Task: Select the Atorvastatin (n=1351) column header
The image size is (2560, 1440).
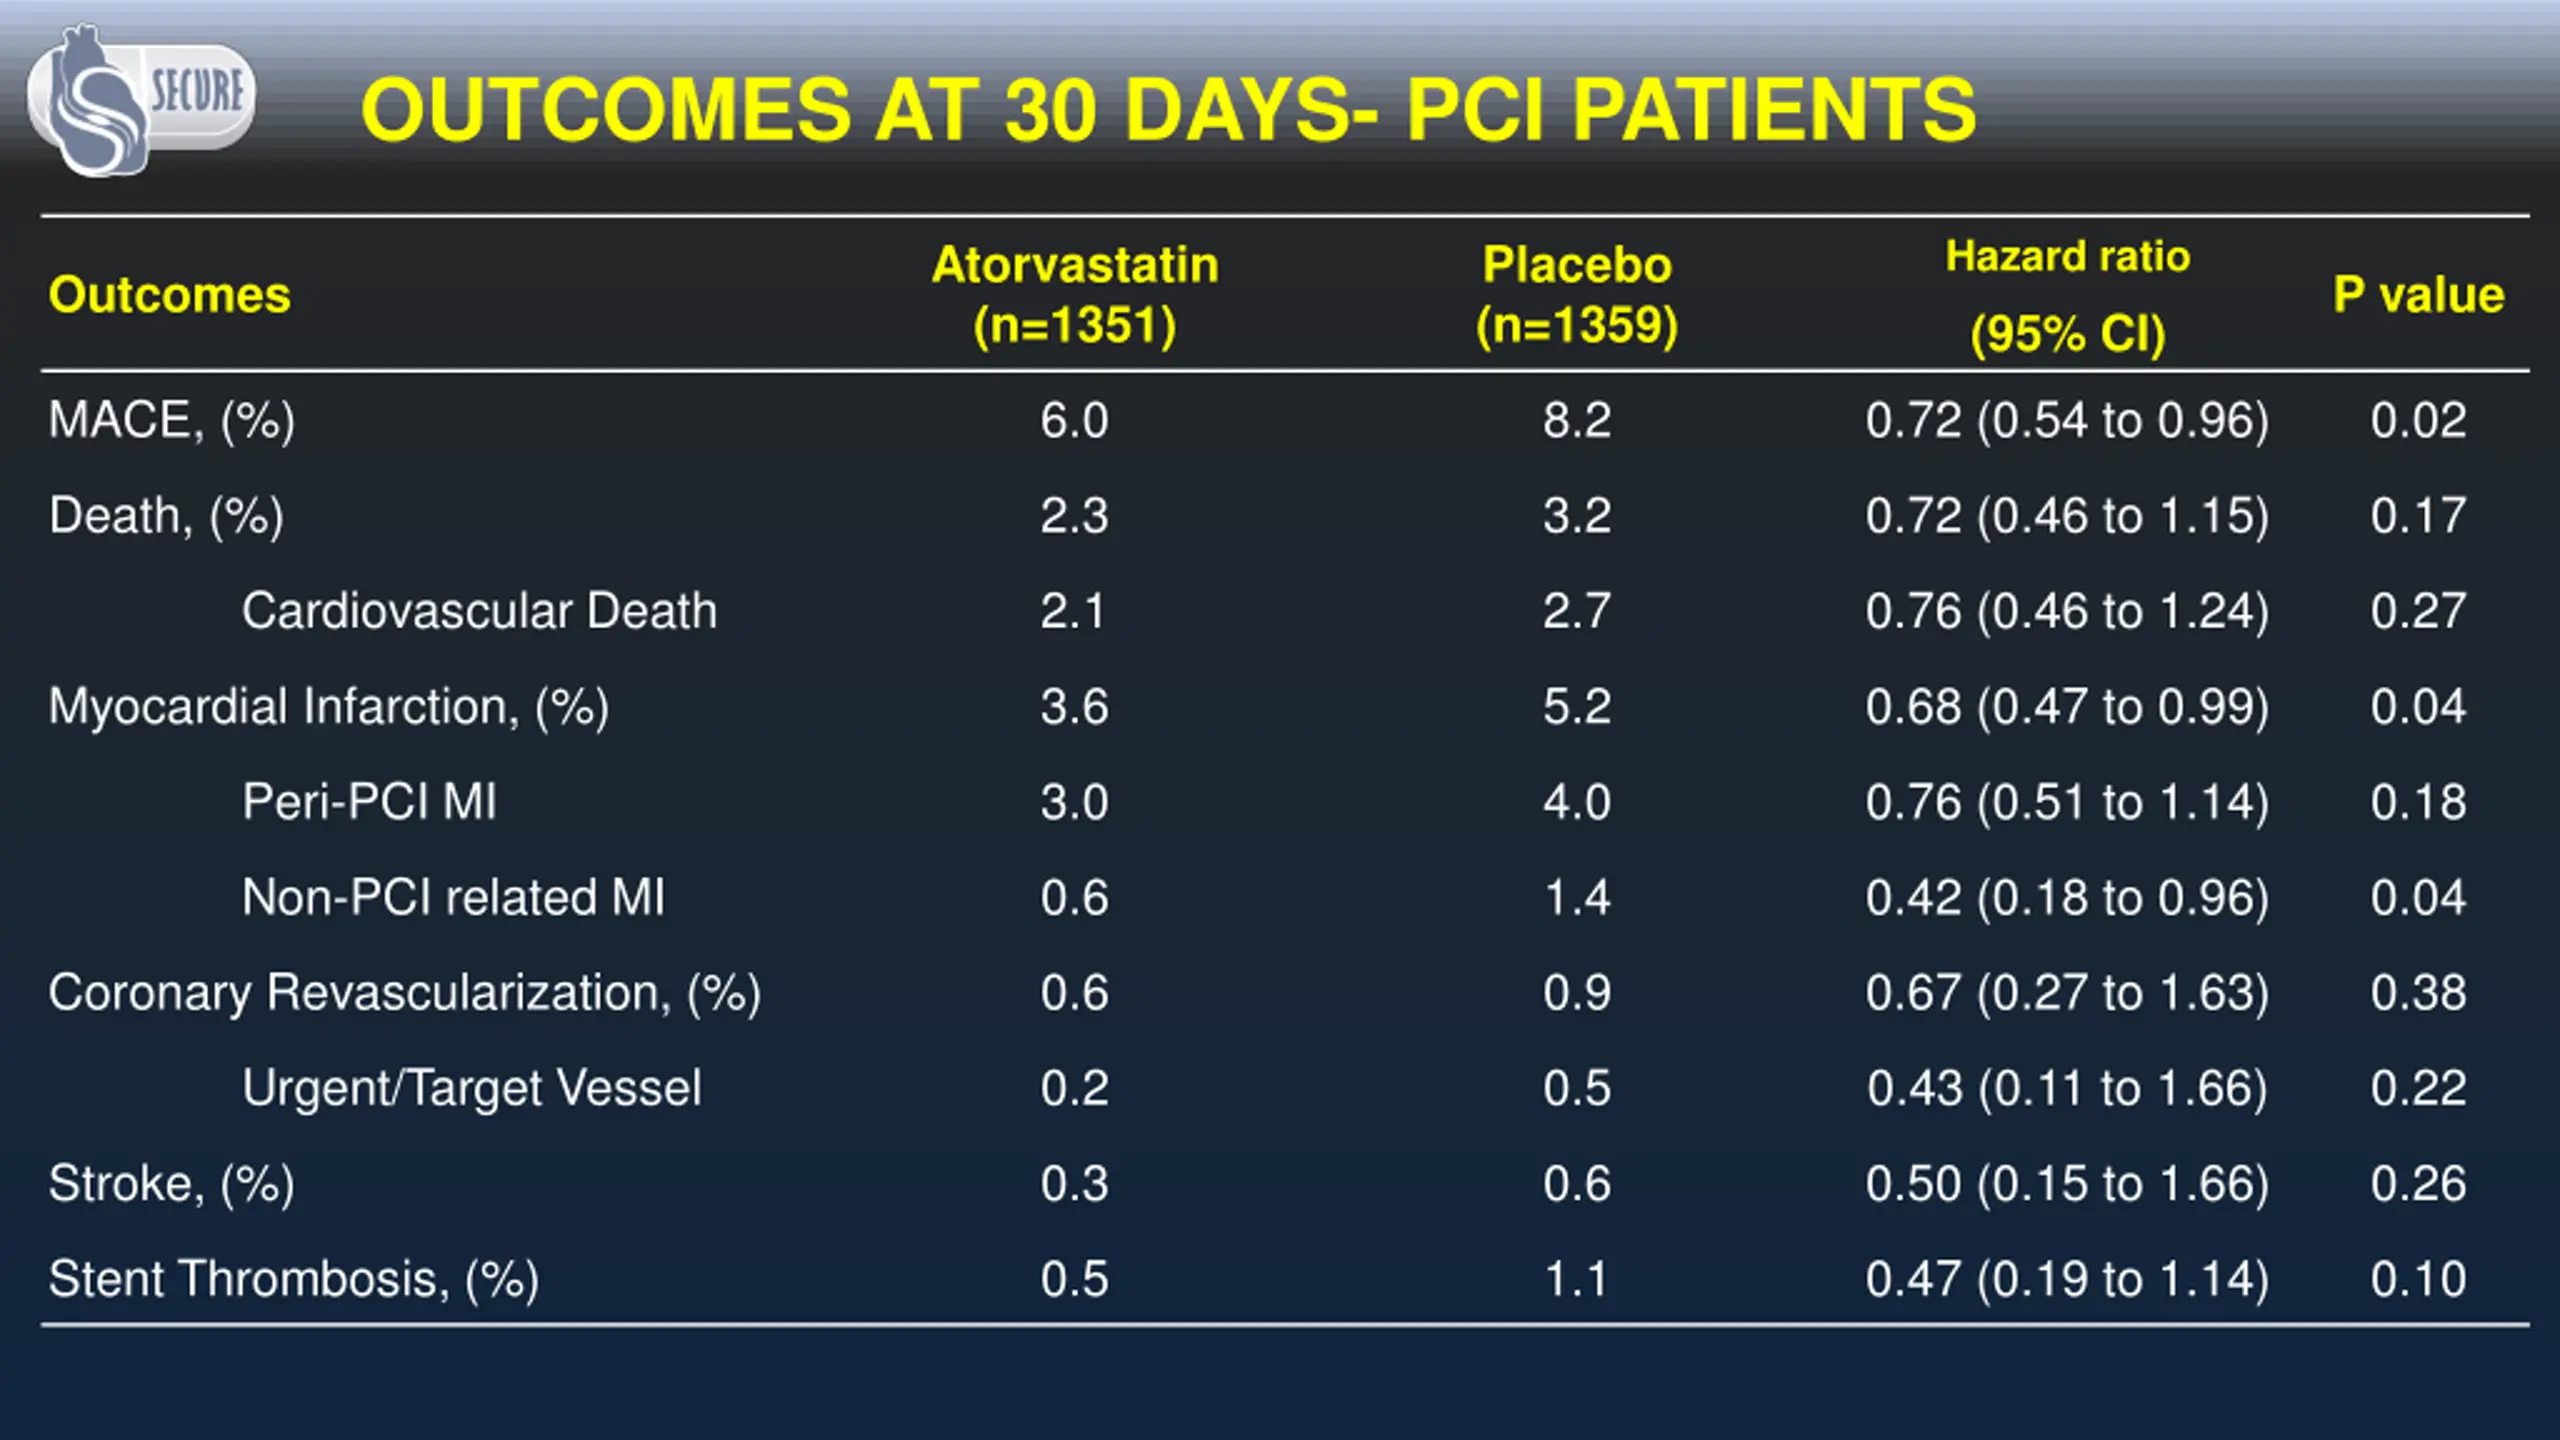Action: [x=1075, y=295]
